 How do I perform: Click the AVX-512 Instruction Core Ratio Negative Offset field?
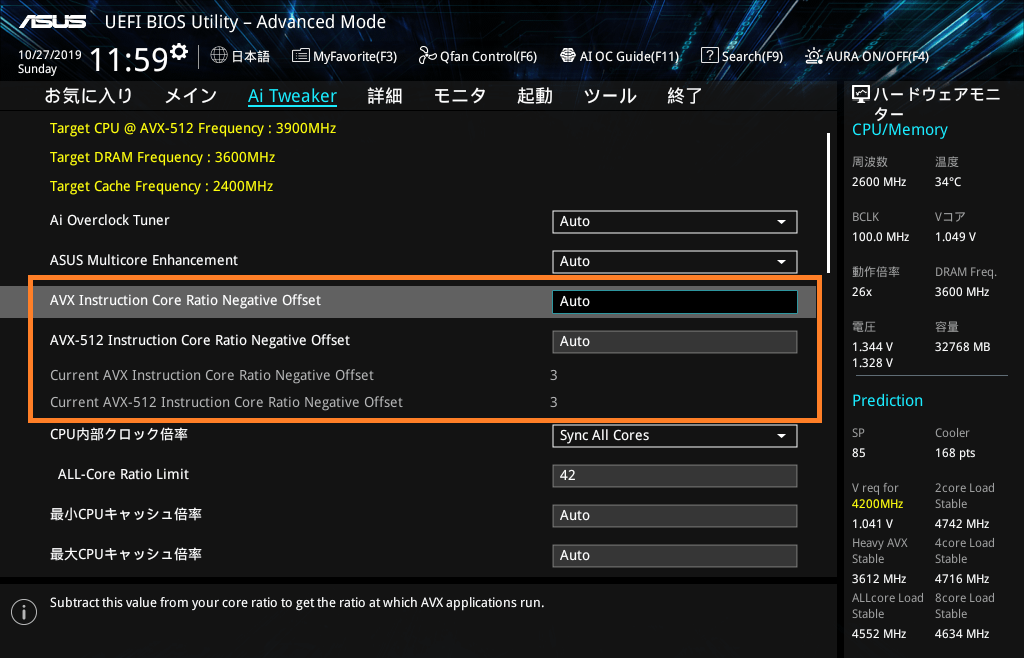coord(675,341)
